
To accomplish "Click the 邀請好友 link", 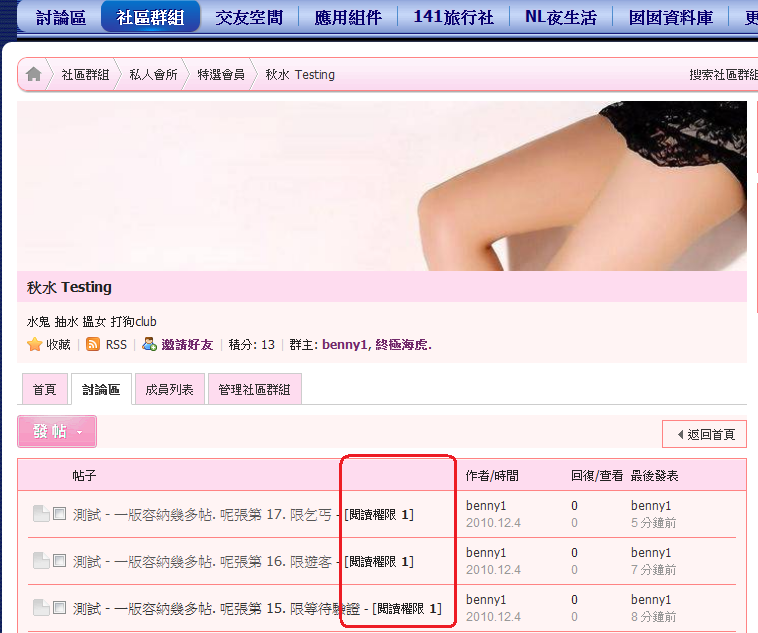I will [187, 344].
